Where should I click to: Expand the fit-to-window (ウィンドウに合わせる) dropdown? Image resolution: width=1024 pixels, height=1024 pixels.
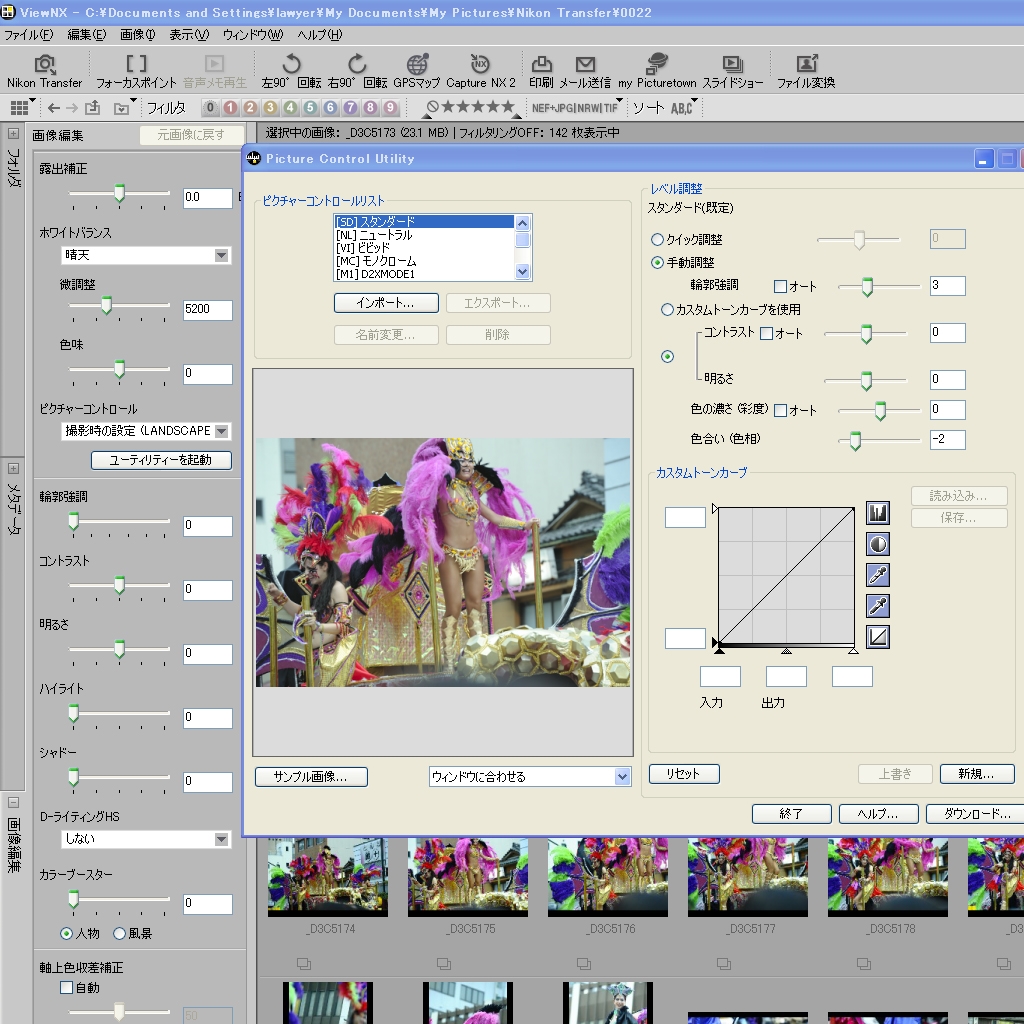(x=622, y=777)
